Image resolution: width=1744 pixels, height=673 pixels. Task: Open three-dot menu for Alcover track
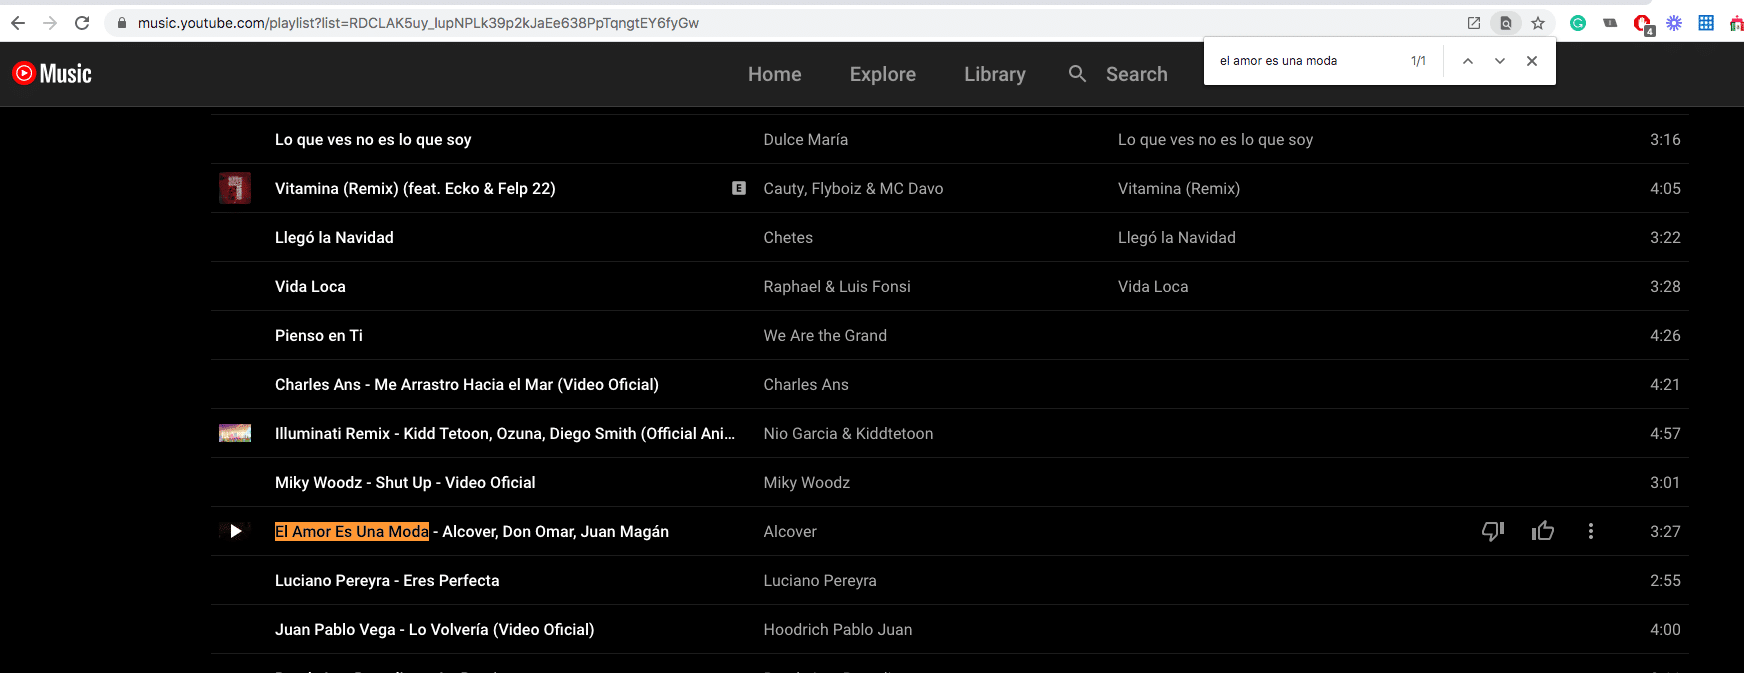1590,531
